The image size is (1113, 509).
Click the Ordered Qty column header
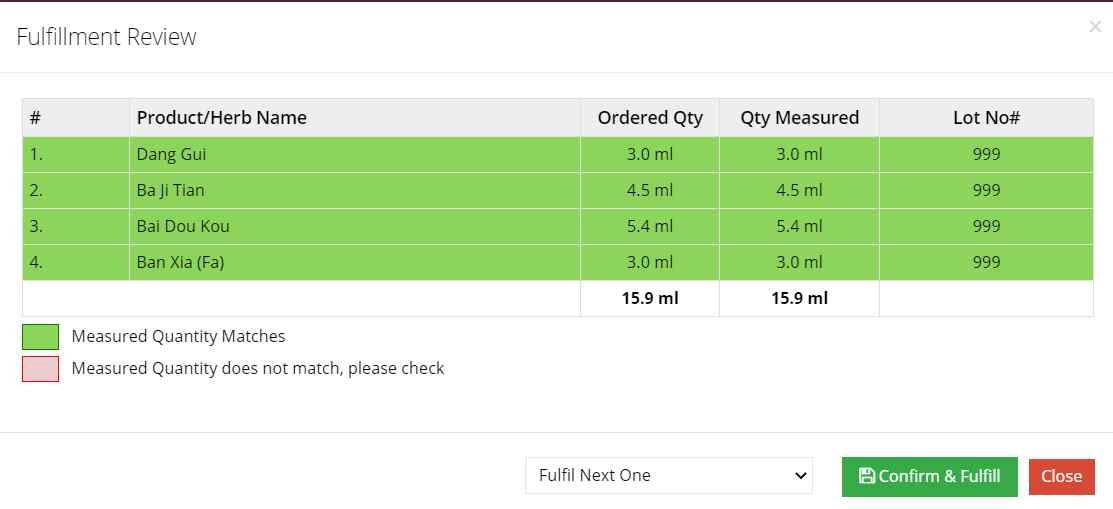[x=650, y=117]
